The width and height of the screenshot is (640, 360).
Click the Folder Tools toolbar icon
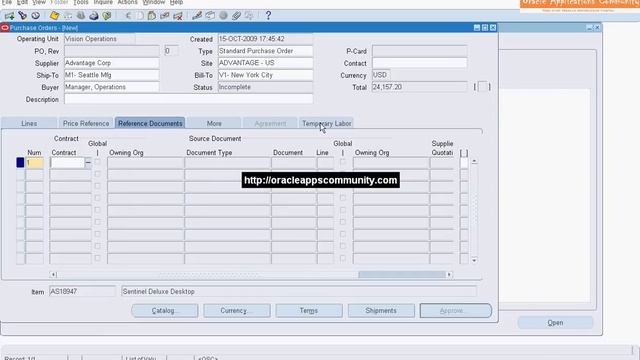coord(249,16)
